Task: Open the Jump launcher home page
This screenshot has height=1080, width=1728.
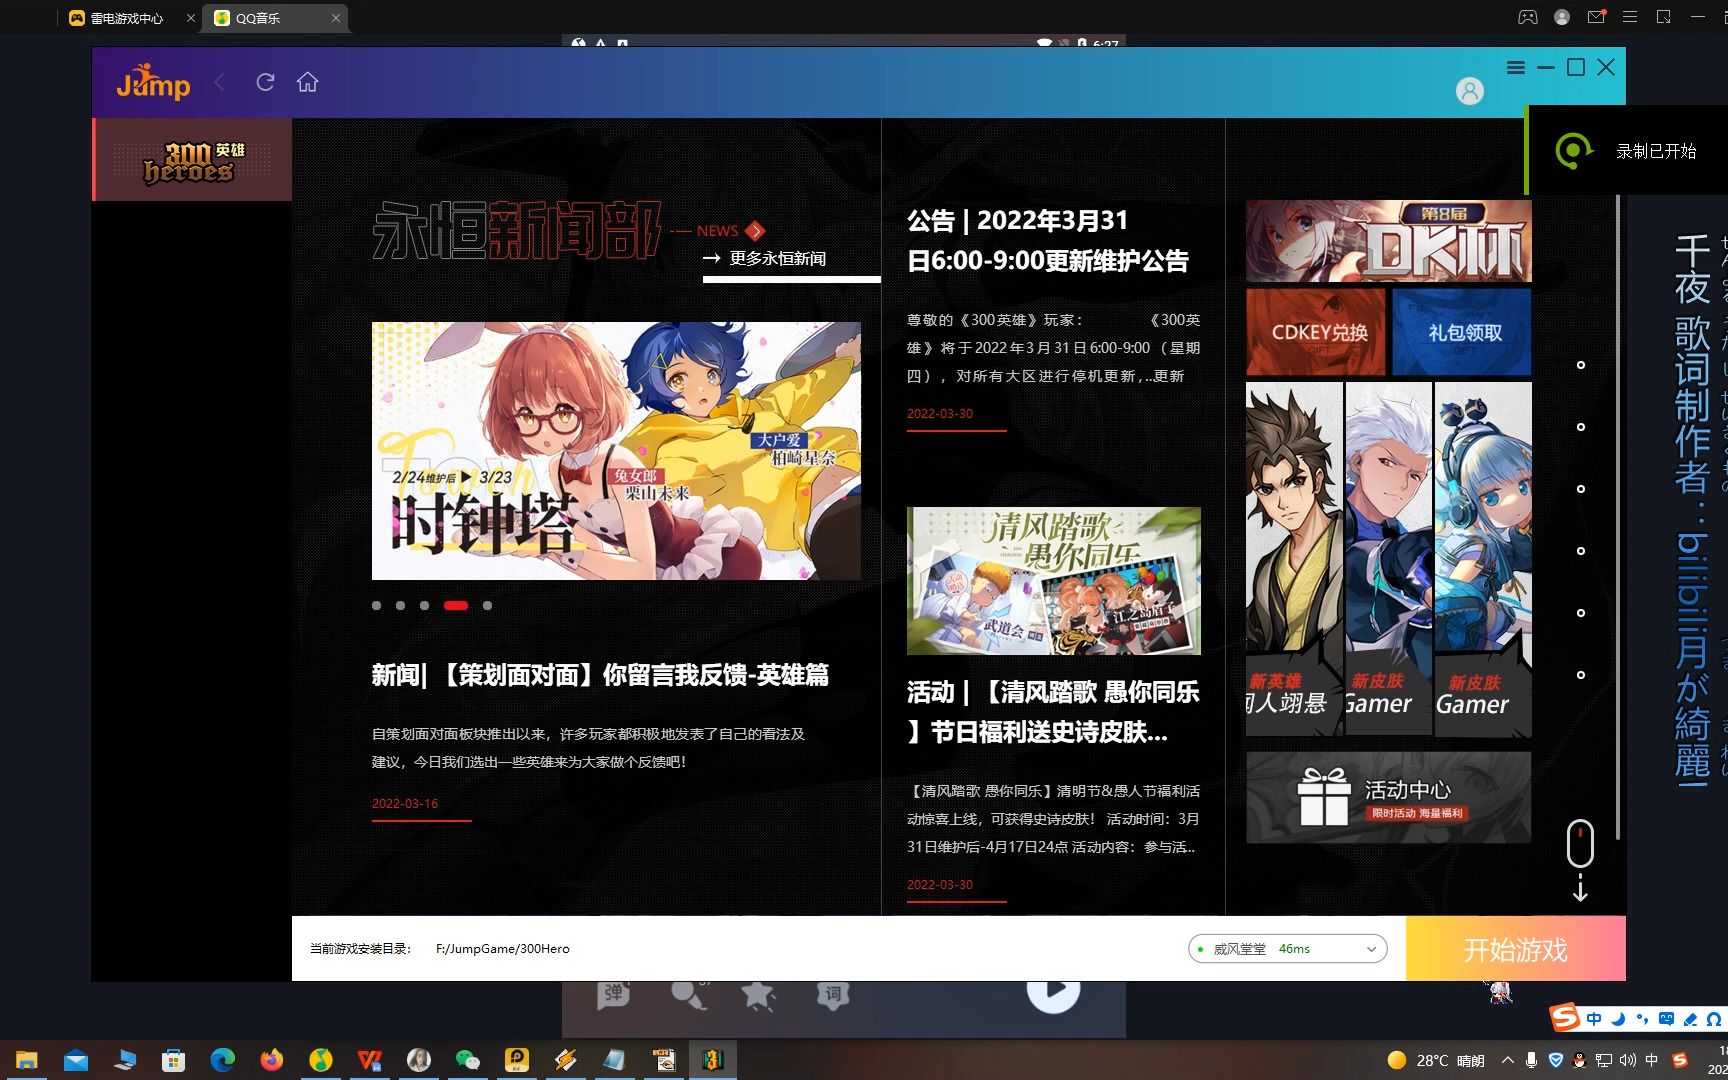Action: click(307, 82)
